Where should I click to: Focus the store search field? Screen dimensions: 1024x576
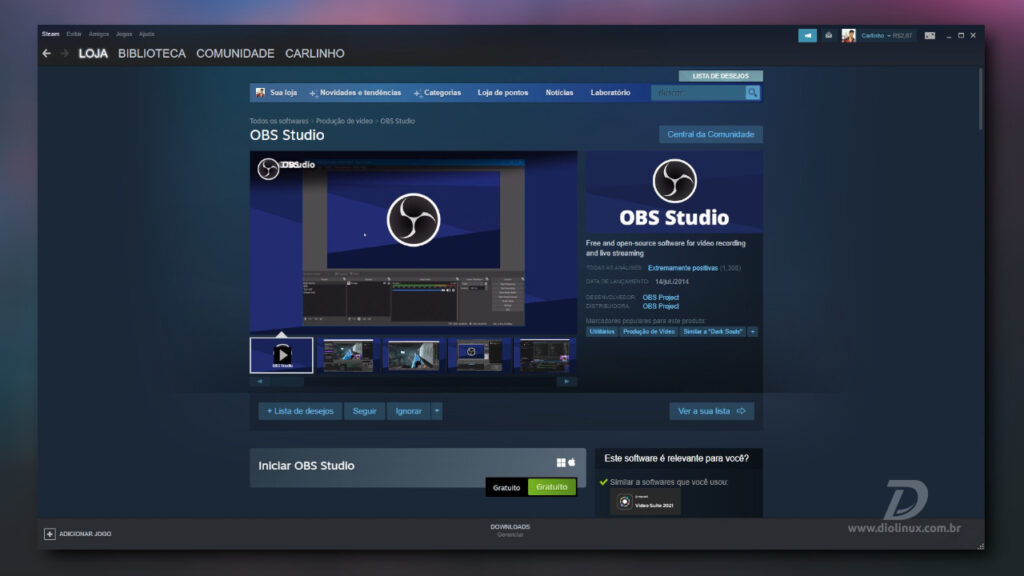(x=698, y=93)
